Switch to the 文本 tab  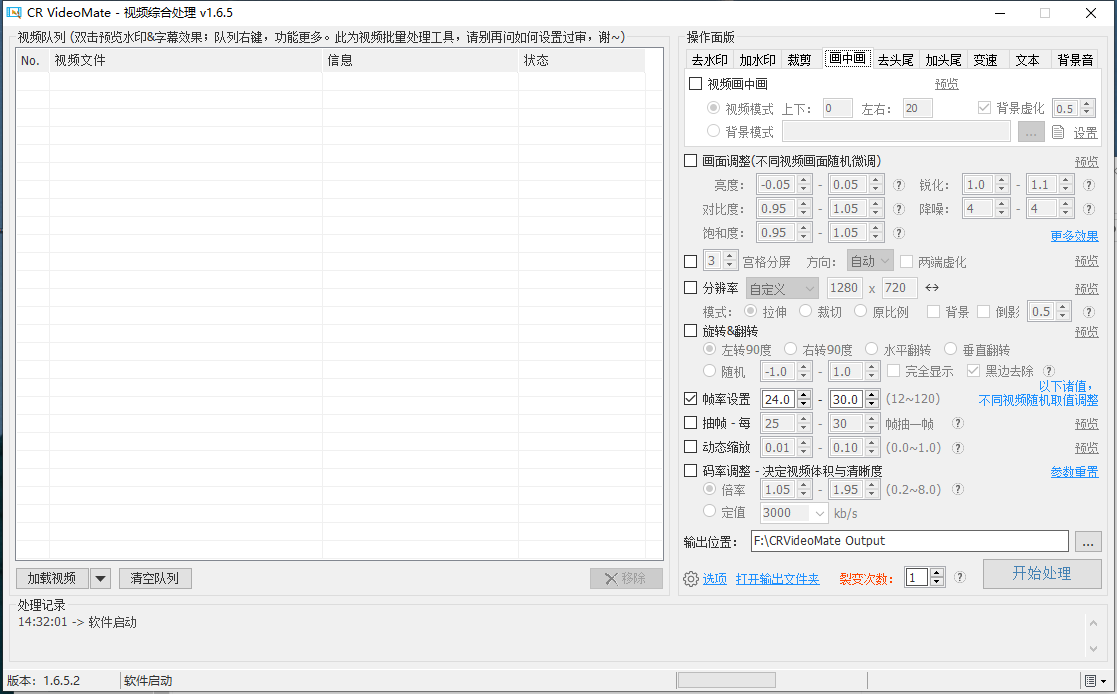[1027, 60]
